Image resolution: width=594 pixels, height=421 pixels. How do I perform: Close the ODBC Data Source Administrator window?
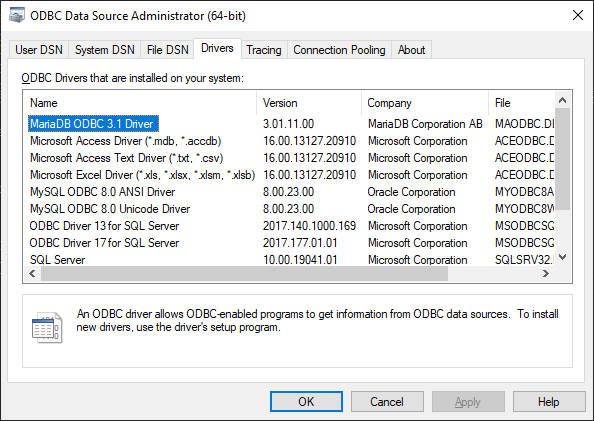coord(577,16)
